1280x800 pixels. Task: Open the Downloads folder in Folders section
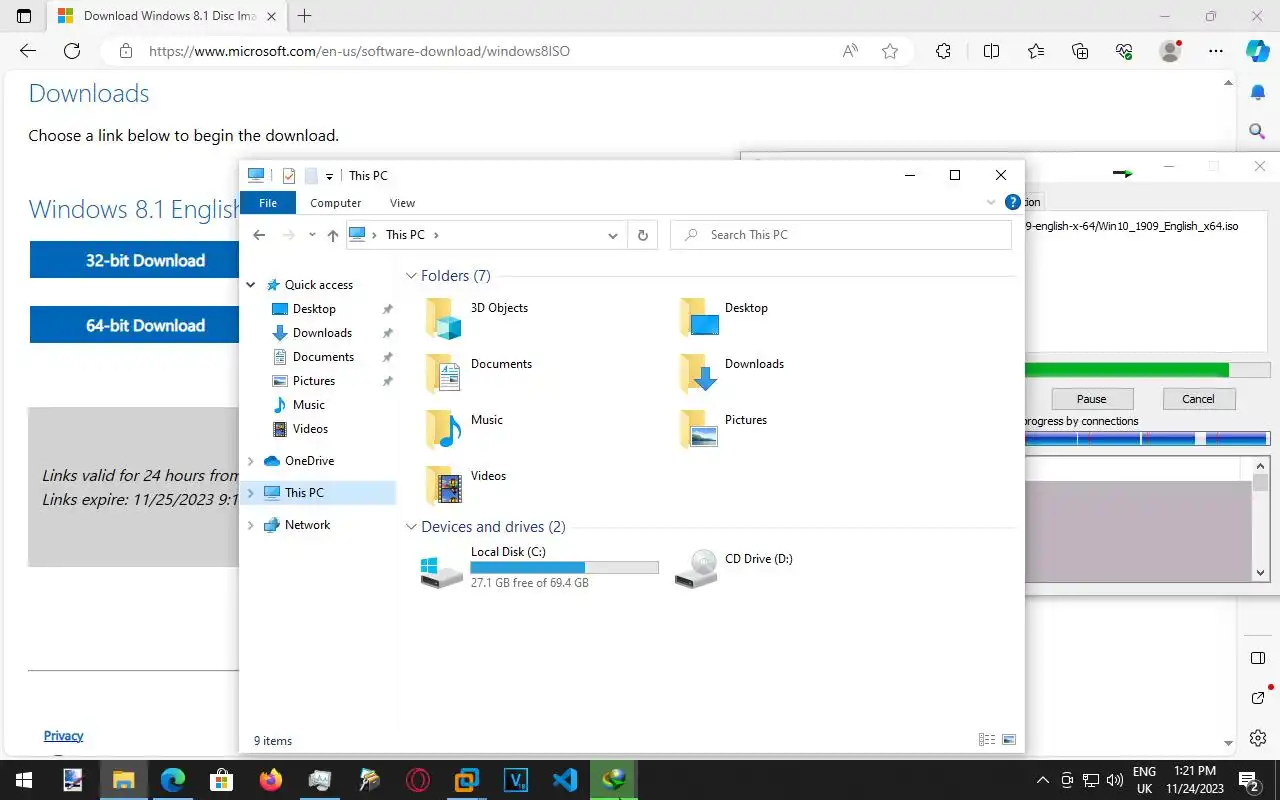coord(732,374)
